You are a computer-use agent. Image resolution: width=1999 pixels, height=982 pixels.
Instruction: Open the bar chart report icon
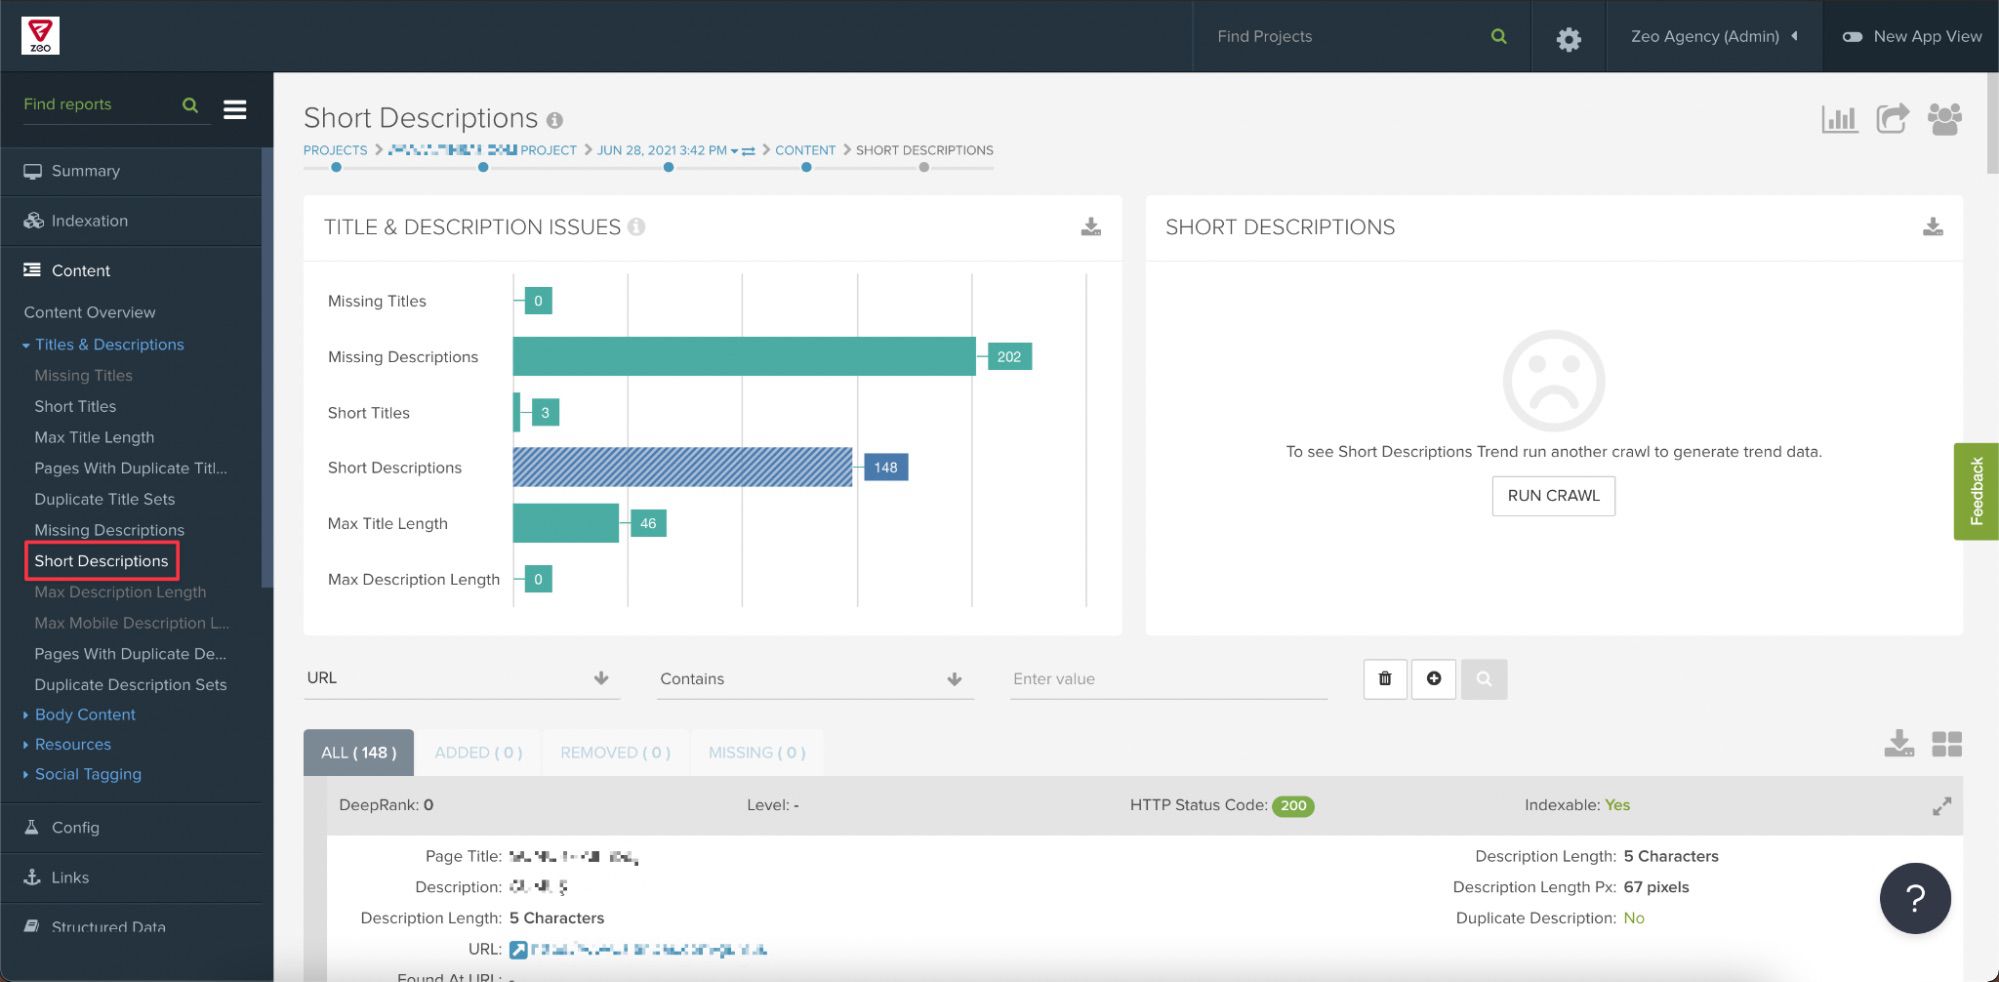coord(1840,119)
